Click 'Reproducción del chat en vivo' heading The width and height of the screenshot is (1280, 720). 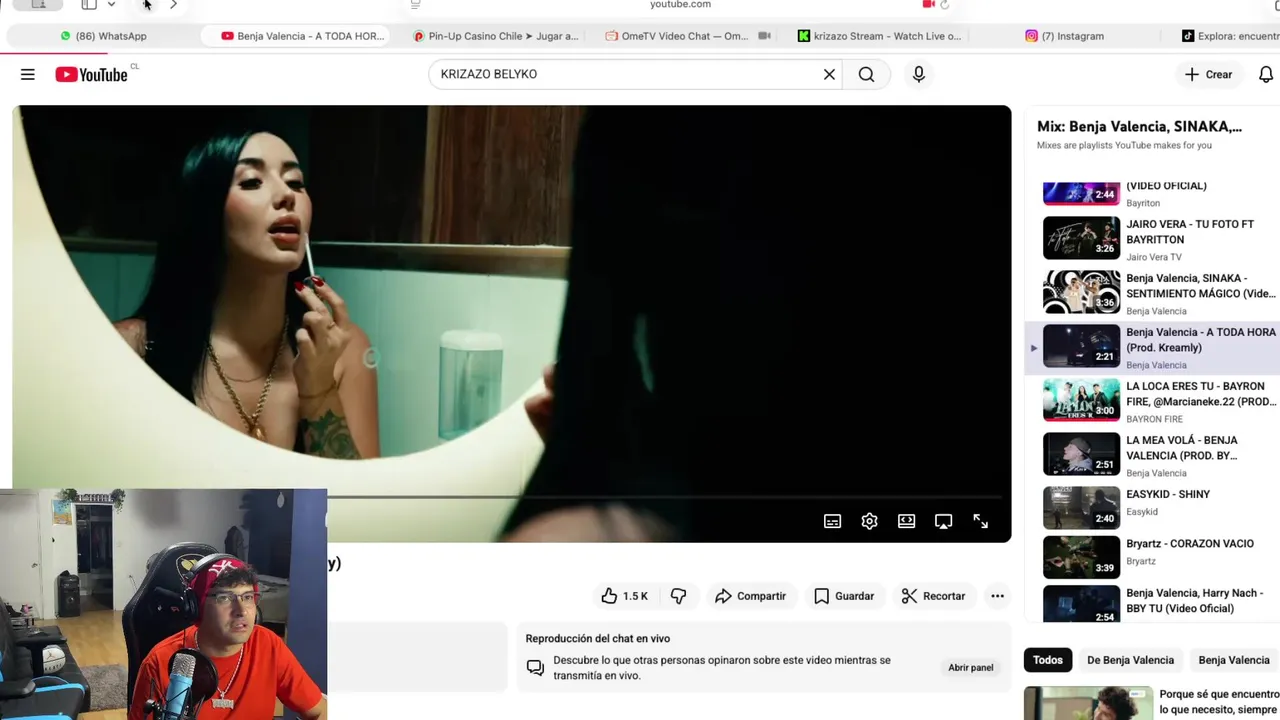598,639
